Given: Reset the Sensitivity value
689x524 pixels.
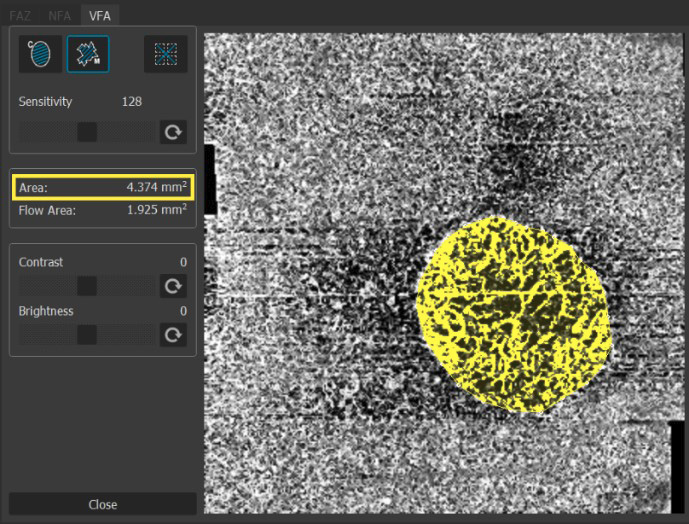Looking at the screenshot, I should [x=174, y=132].
